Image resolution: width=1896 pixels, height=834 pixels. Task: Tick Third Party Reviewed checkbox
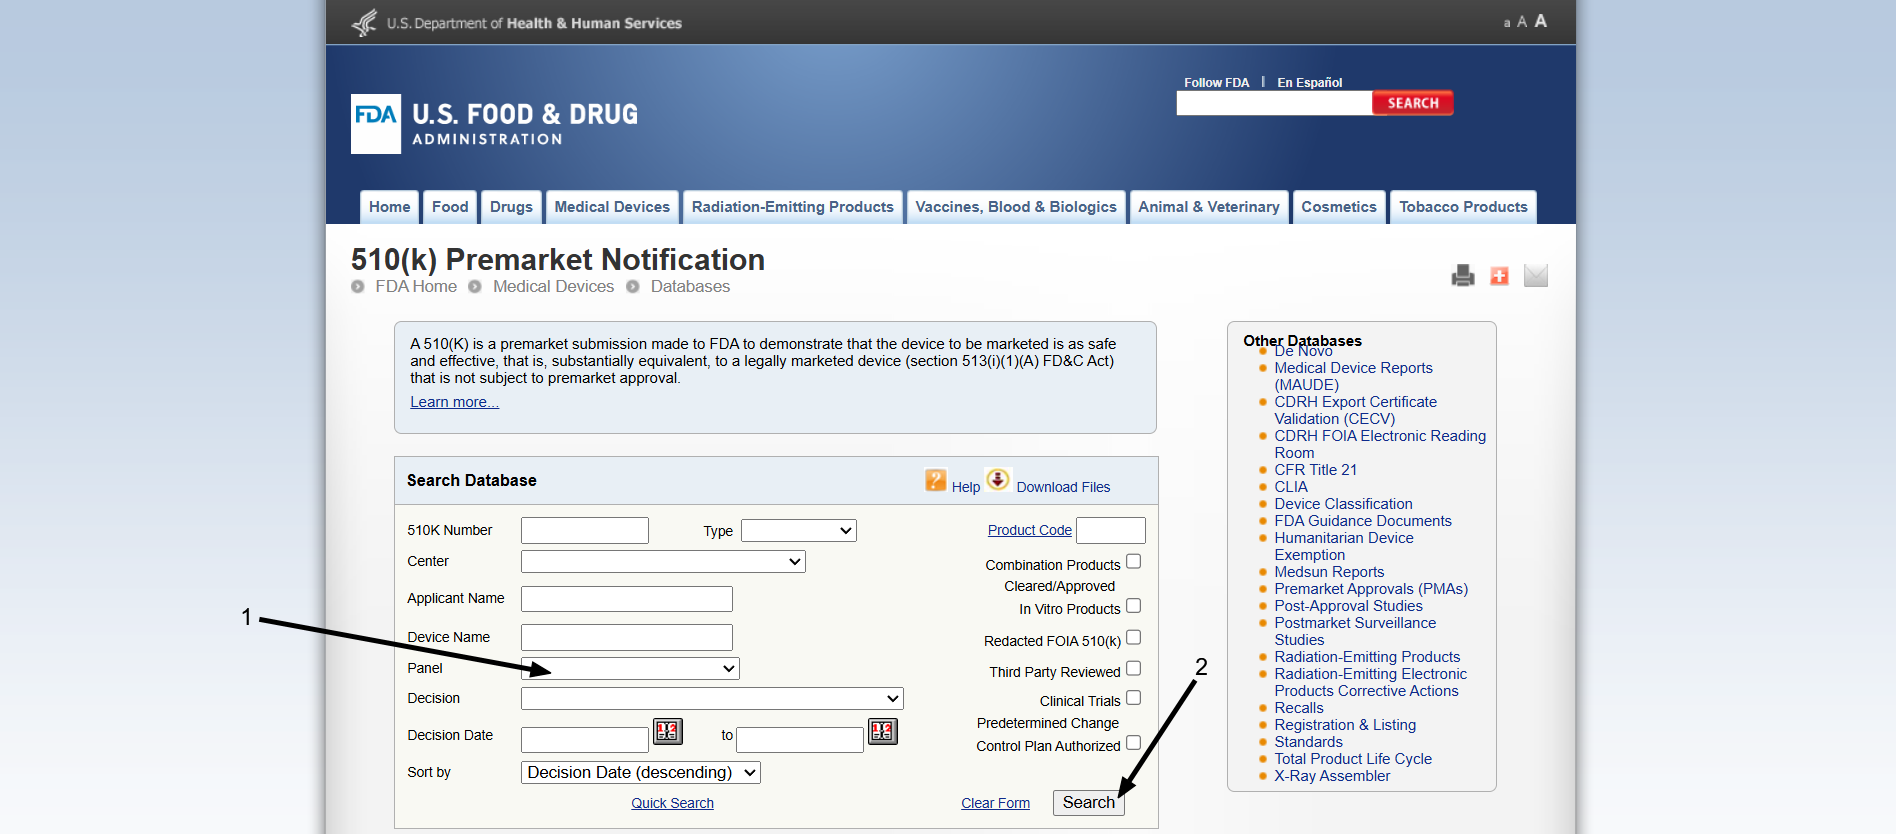tap(1134, 669)
